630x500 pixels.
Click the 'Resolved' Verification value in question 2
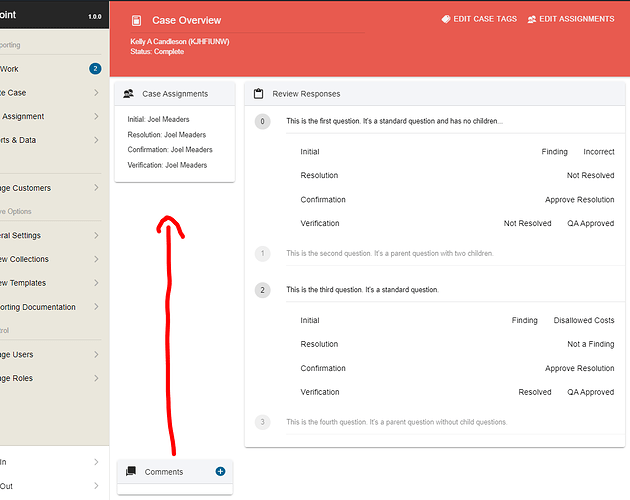[x=535, y=392]
